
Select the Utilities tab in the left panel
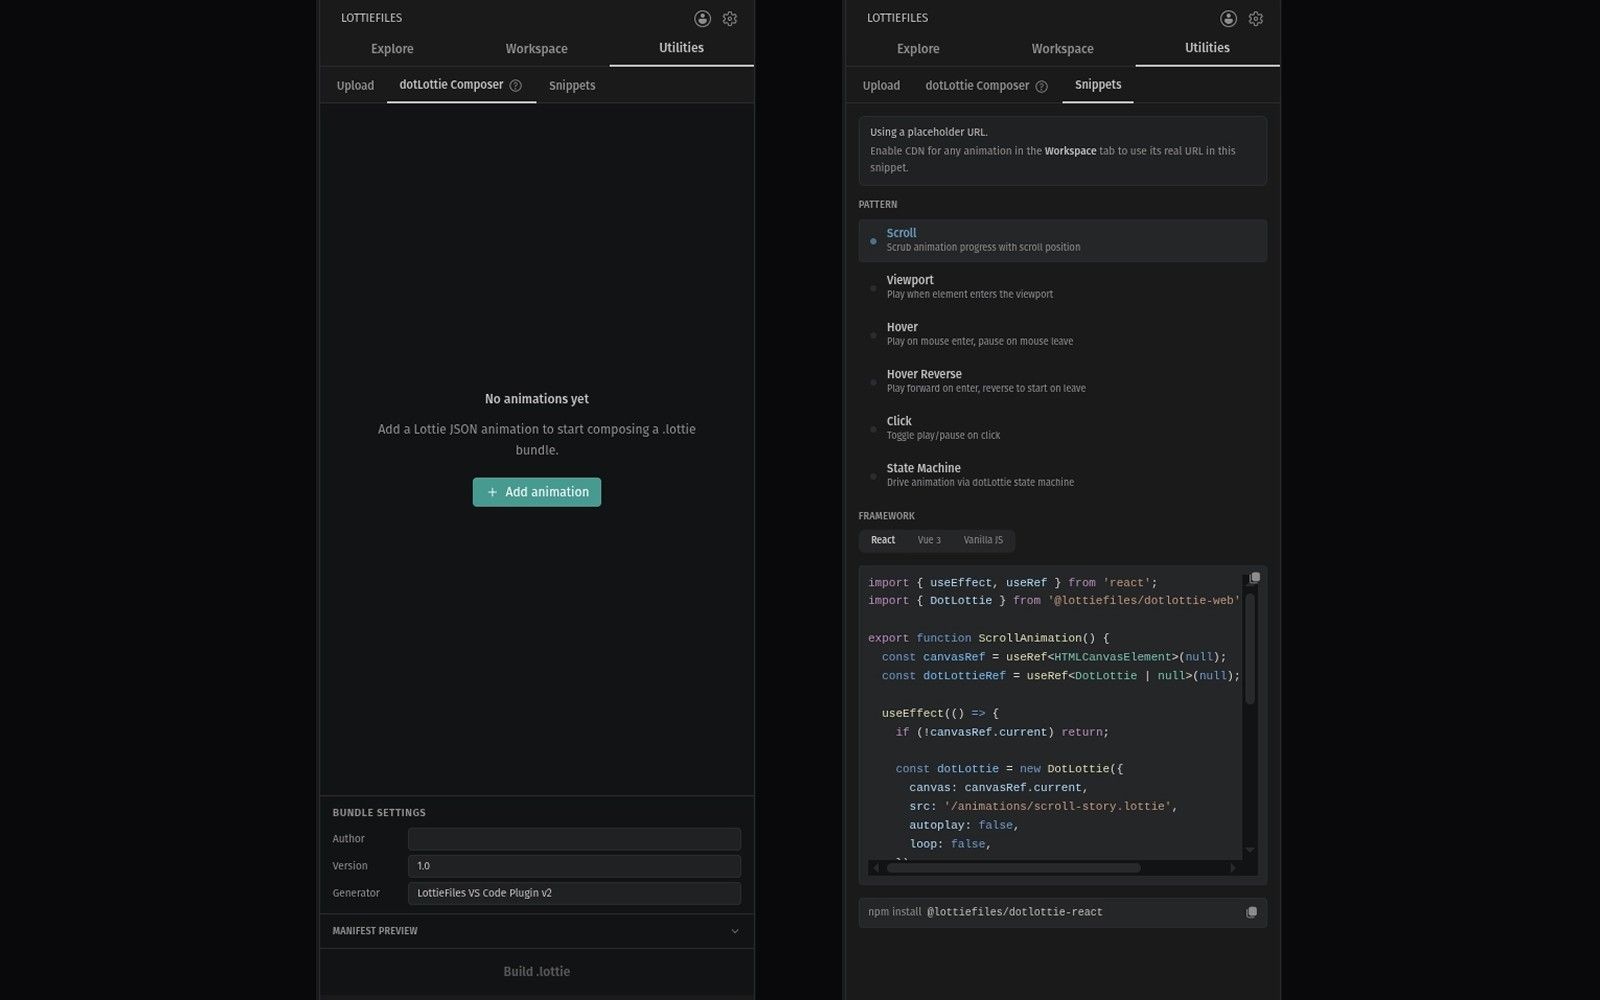coord(681,48)
